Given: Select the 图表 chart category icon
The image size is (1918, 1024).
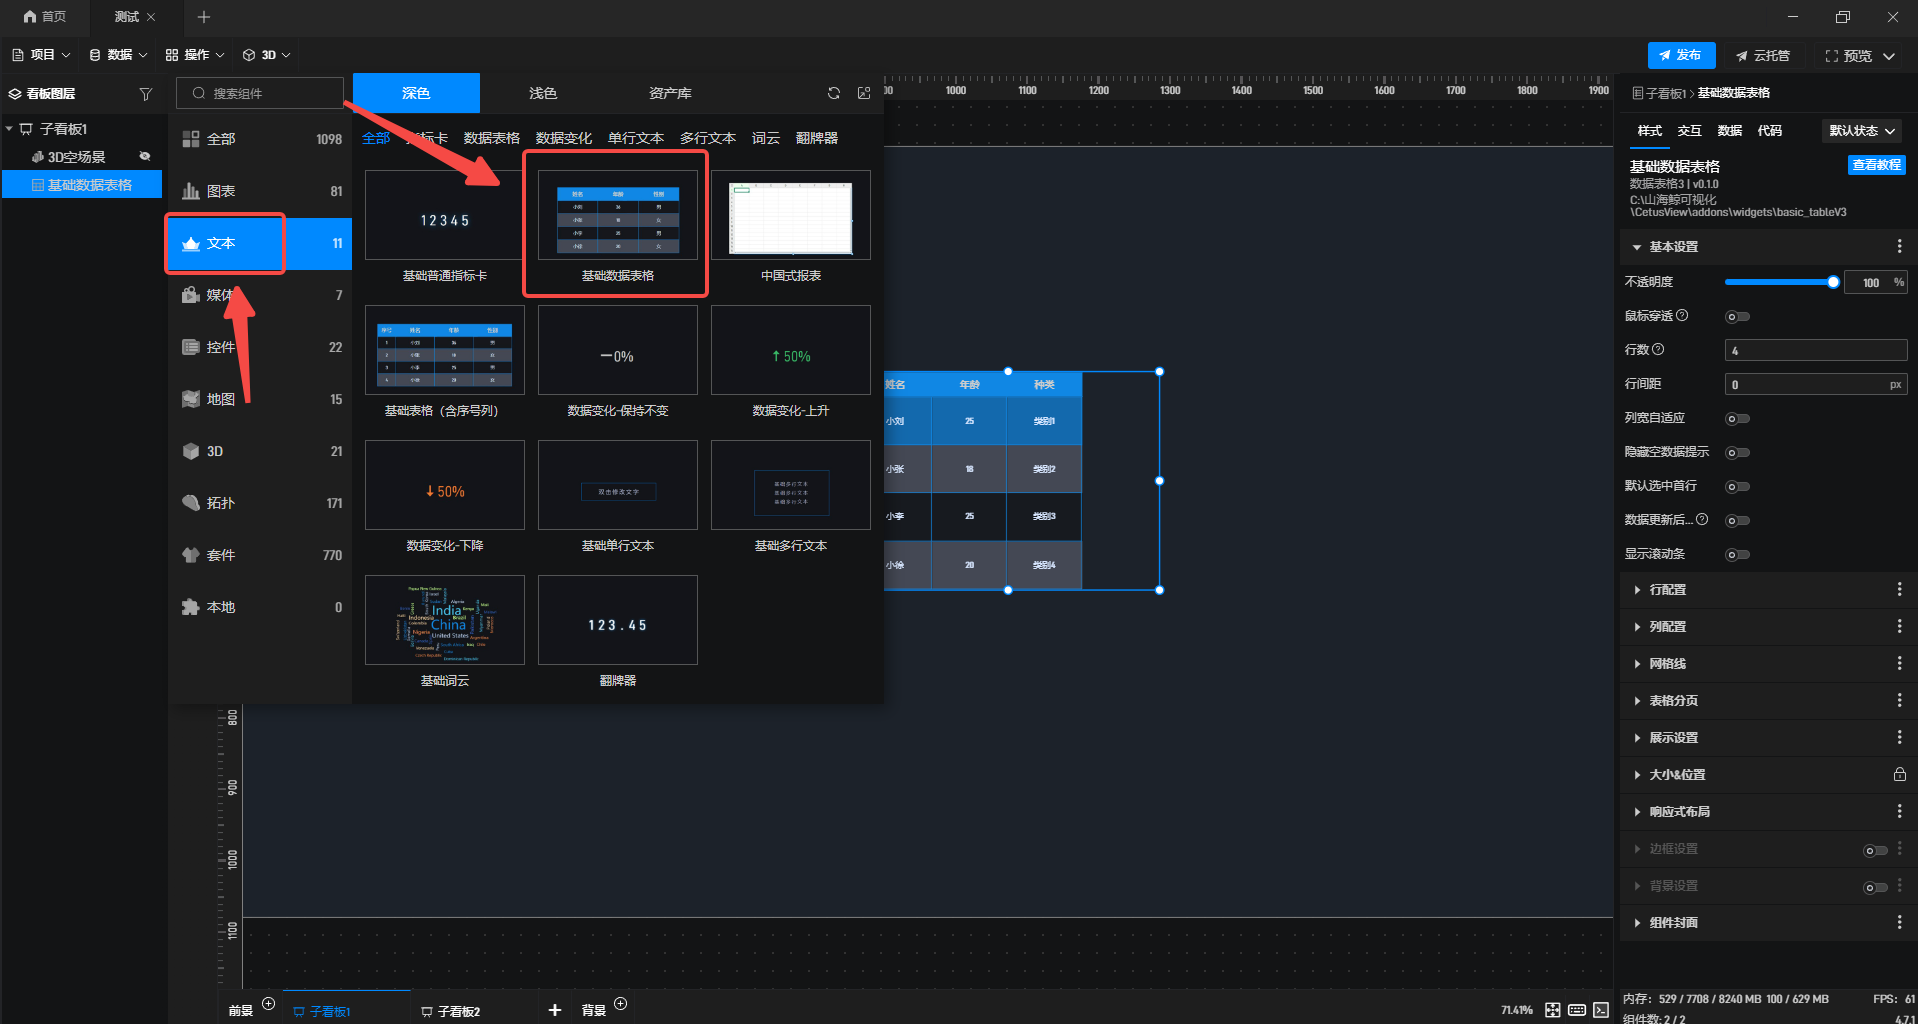Looking at the screenshot, I should coord(191,191).
